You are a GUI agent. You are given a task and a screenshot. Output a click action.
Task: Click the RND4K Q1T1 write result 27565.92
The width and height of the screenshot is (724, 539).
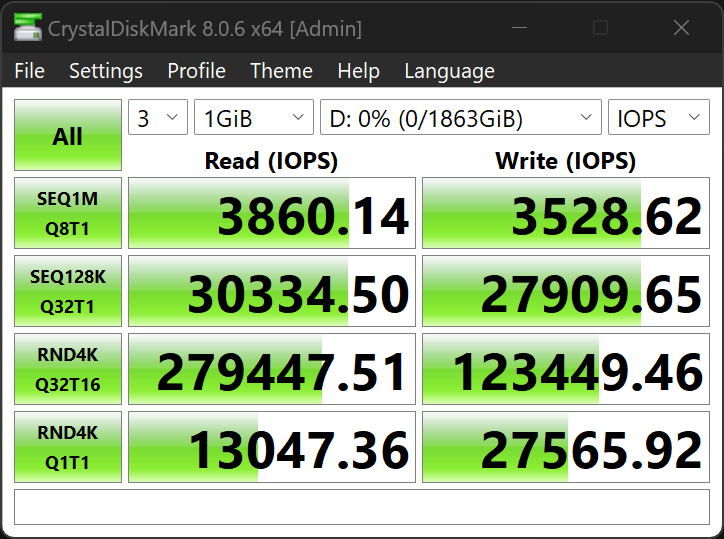pyautogui.click(x=566, y=447)
